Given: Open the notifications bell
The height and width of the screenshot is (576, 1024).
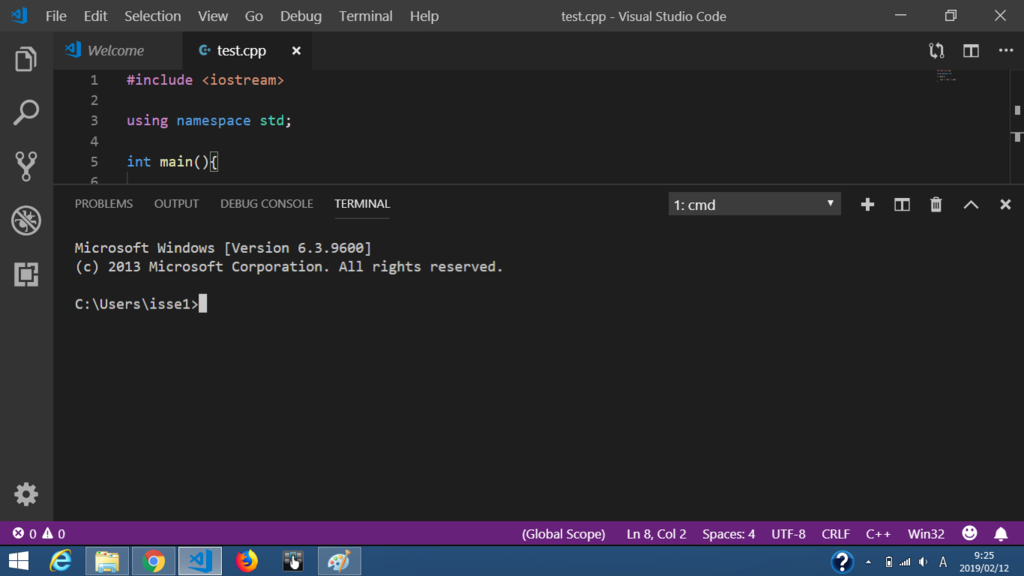Looking at the screenshot, I should 1000,534.
